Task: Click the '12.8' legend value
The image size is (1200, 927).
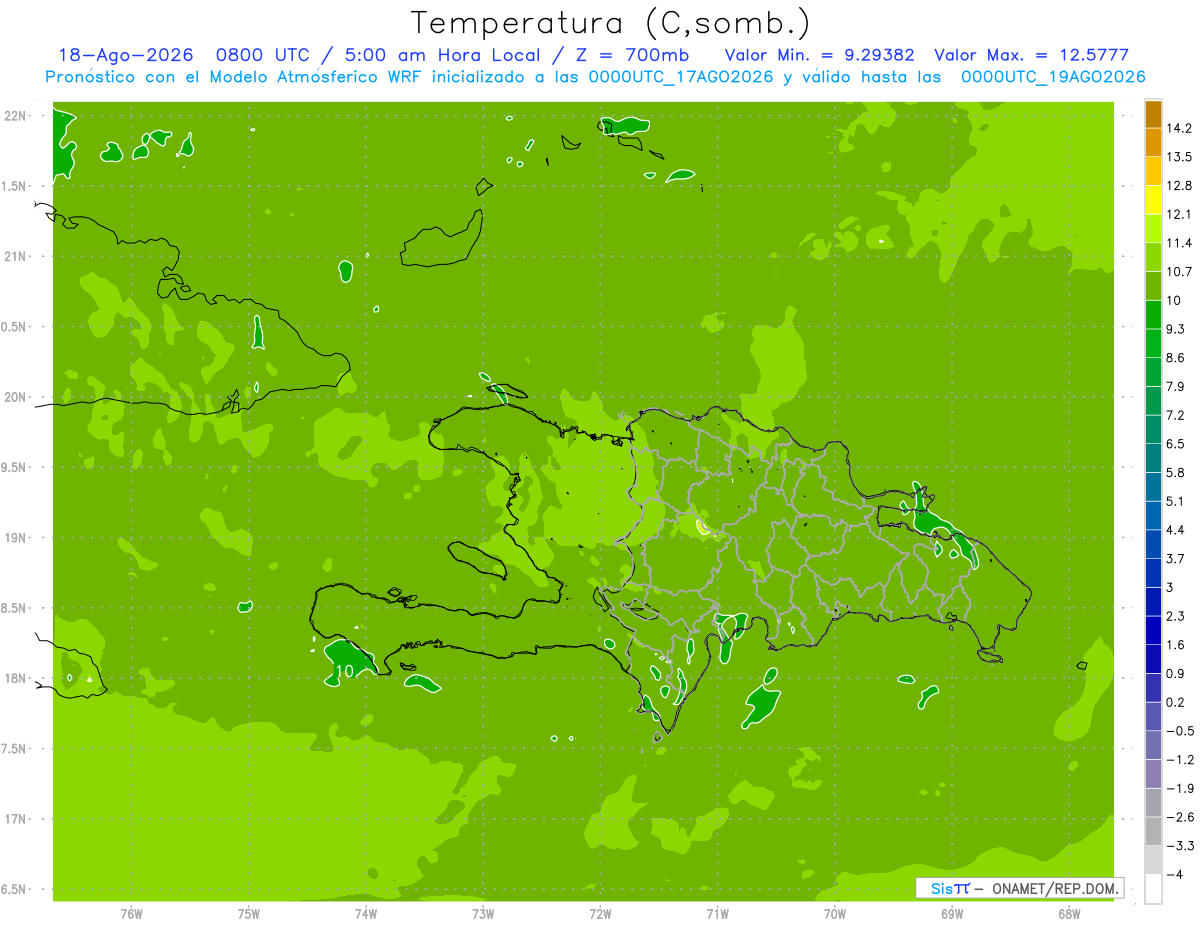Action: point(1180,186)
